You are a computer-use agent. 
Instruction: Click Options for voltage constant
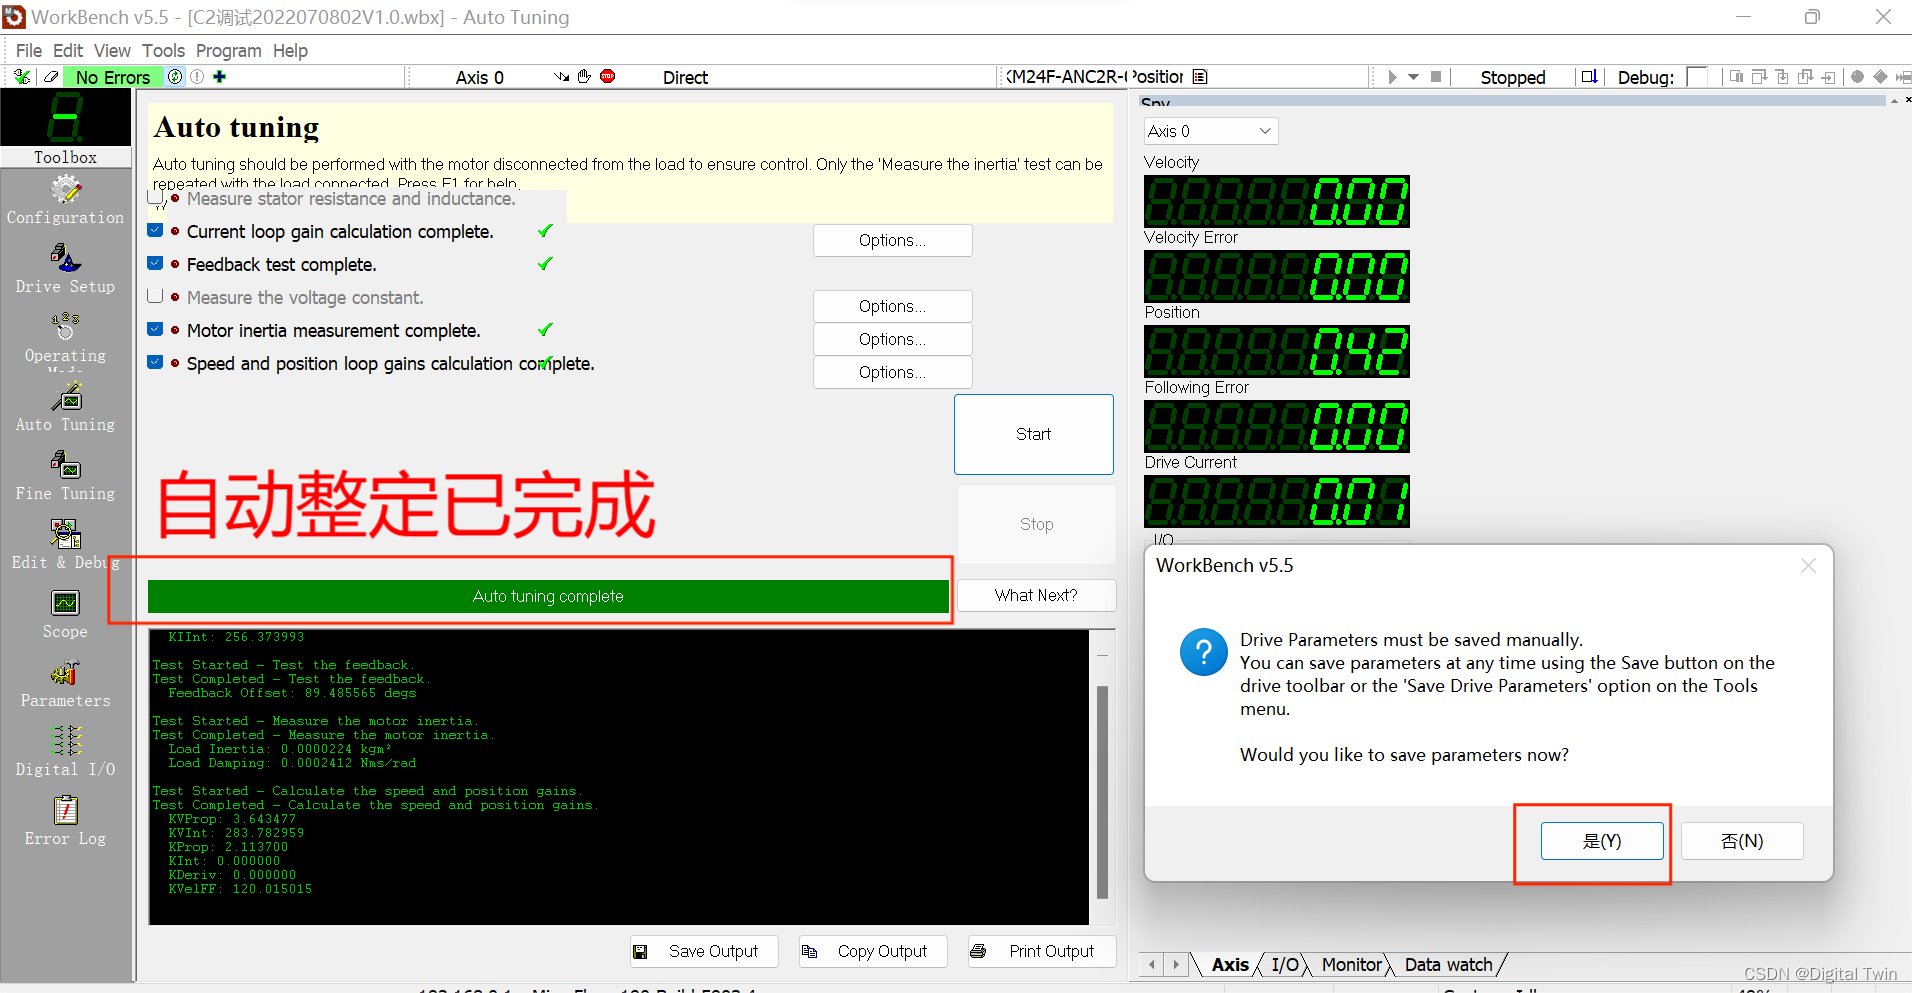click(893, 306)
